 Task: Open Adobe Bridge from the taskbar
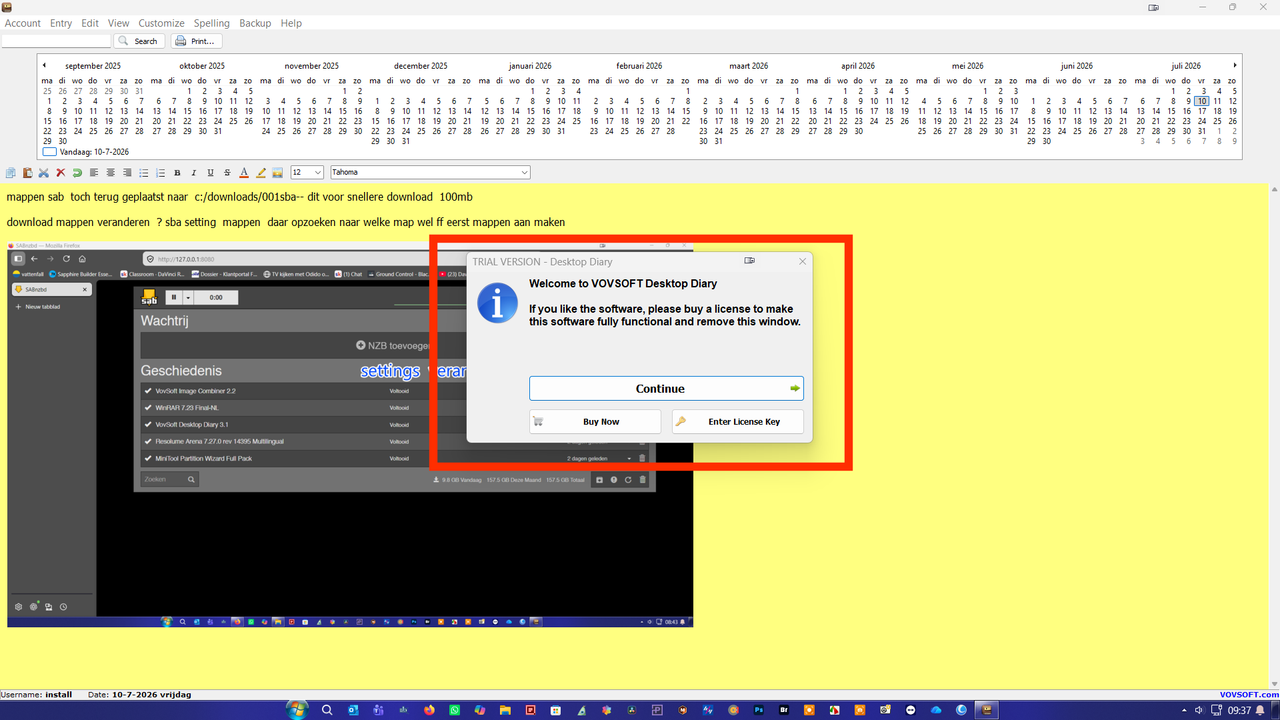coord(784,710)
